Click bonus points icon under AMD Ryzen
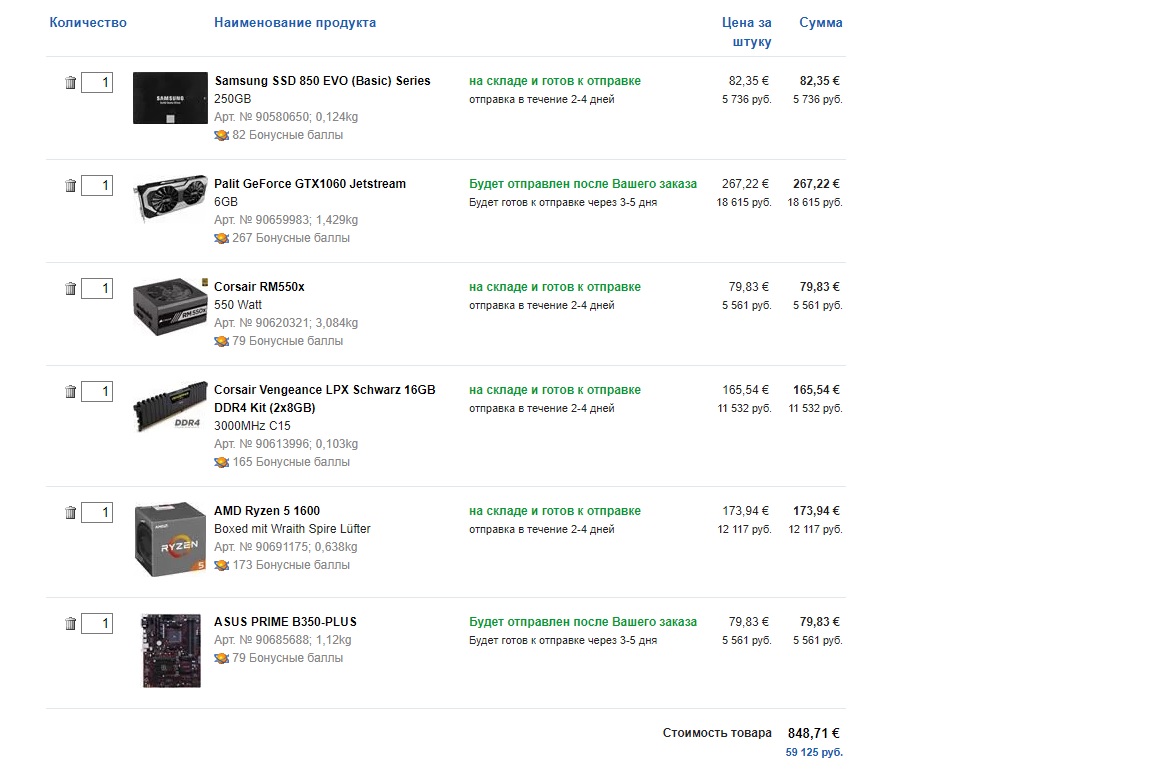Image resolution: width=1152 pixels, height=772 pixels. coord(221,565)
